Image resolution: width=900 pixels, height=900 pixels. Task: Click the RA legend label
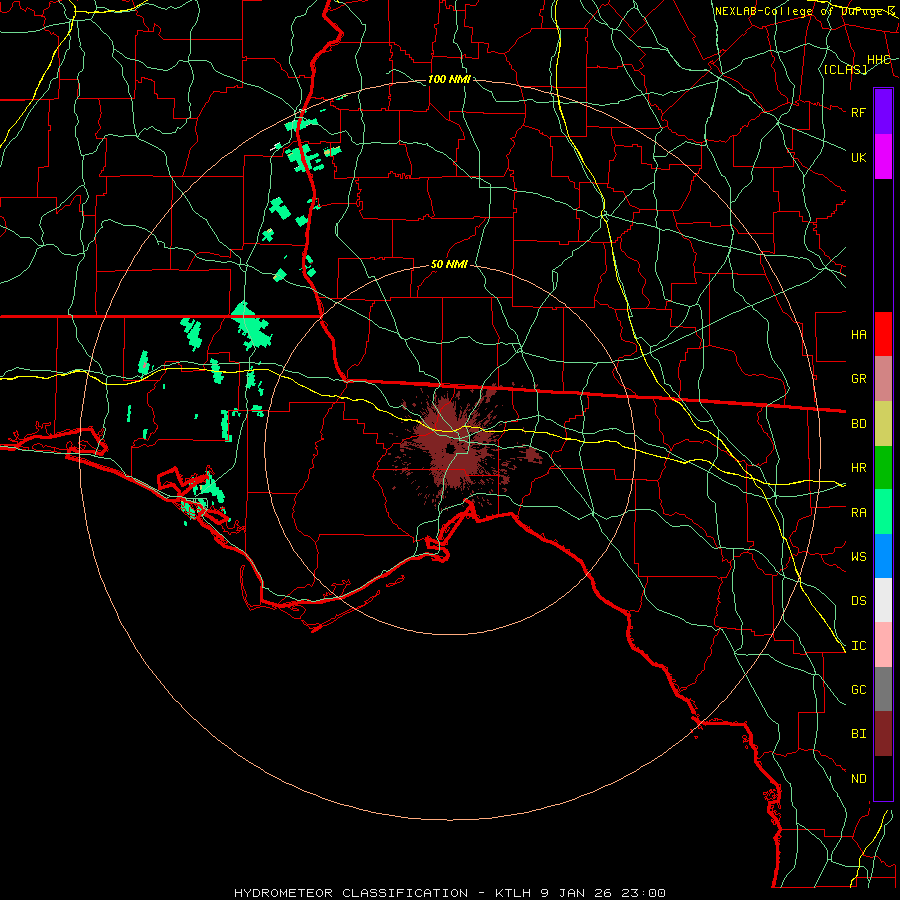point(859,513)
